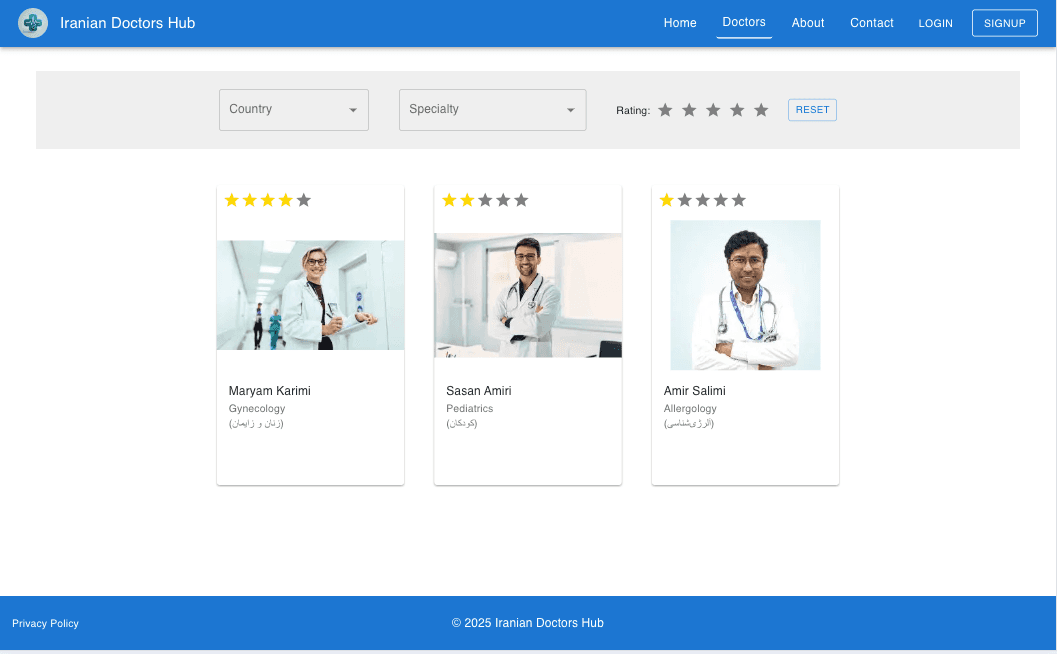Viewport: 1057px width, 654px height.
Task: Click the third star in the rating filter
Action: 713,110
